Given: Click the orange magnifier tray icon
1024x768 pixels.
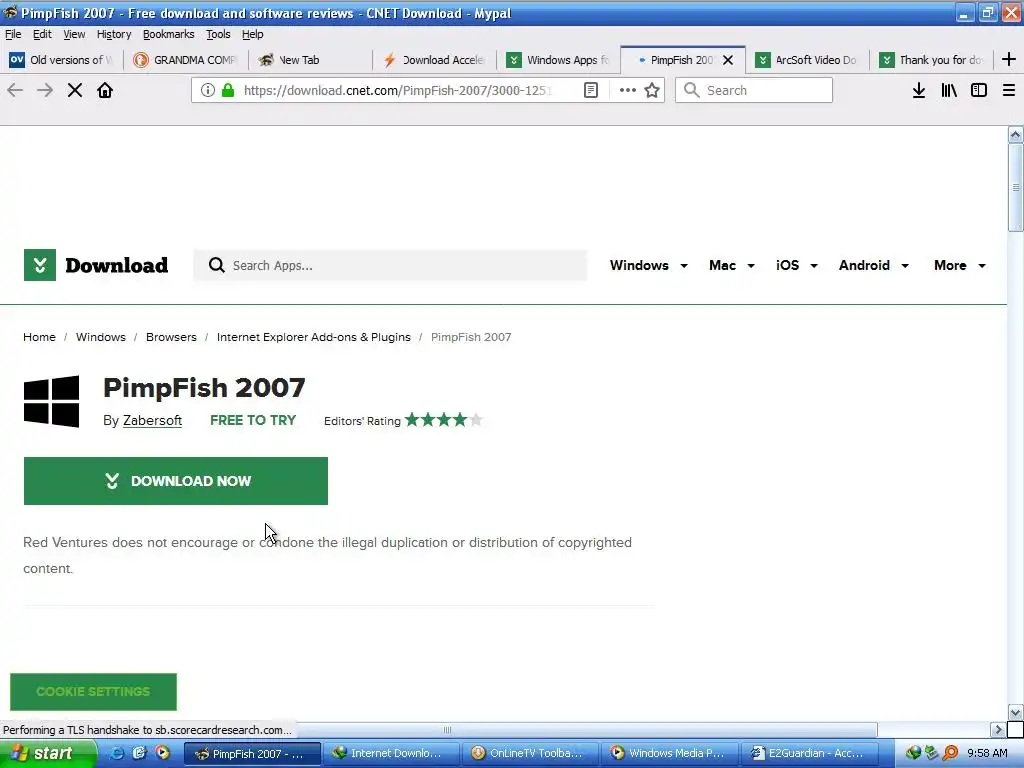Looking at the screenshot, I should (950, 753).
